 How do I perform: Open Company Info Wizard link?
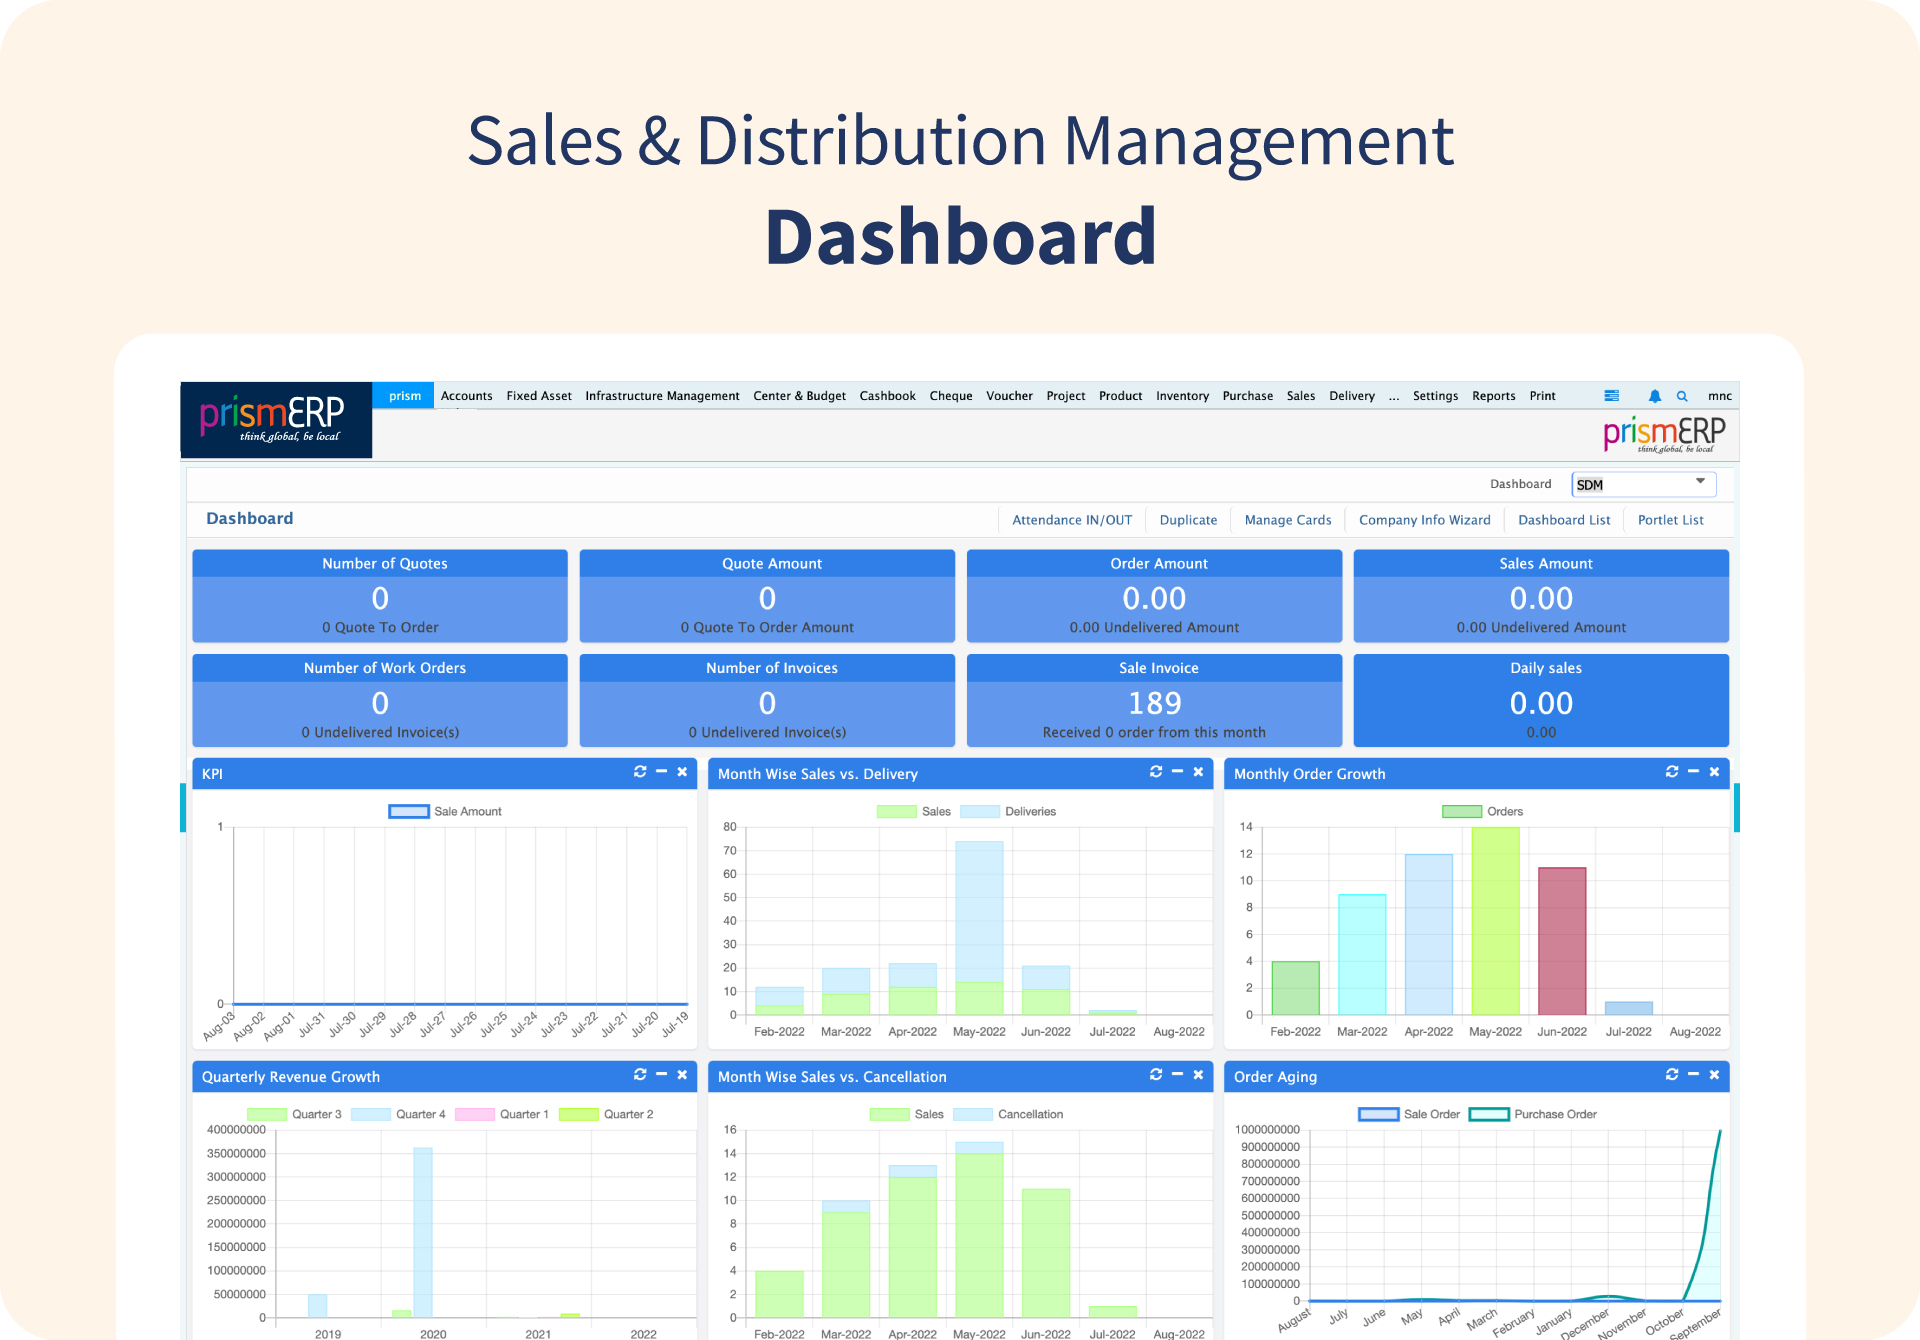pyautogui.click(x=1424, y=520)
